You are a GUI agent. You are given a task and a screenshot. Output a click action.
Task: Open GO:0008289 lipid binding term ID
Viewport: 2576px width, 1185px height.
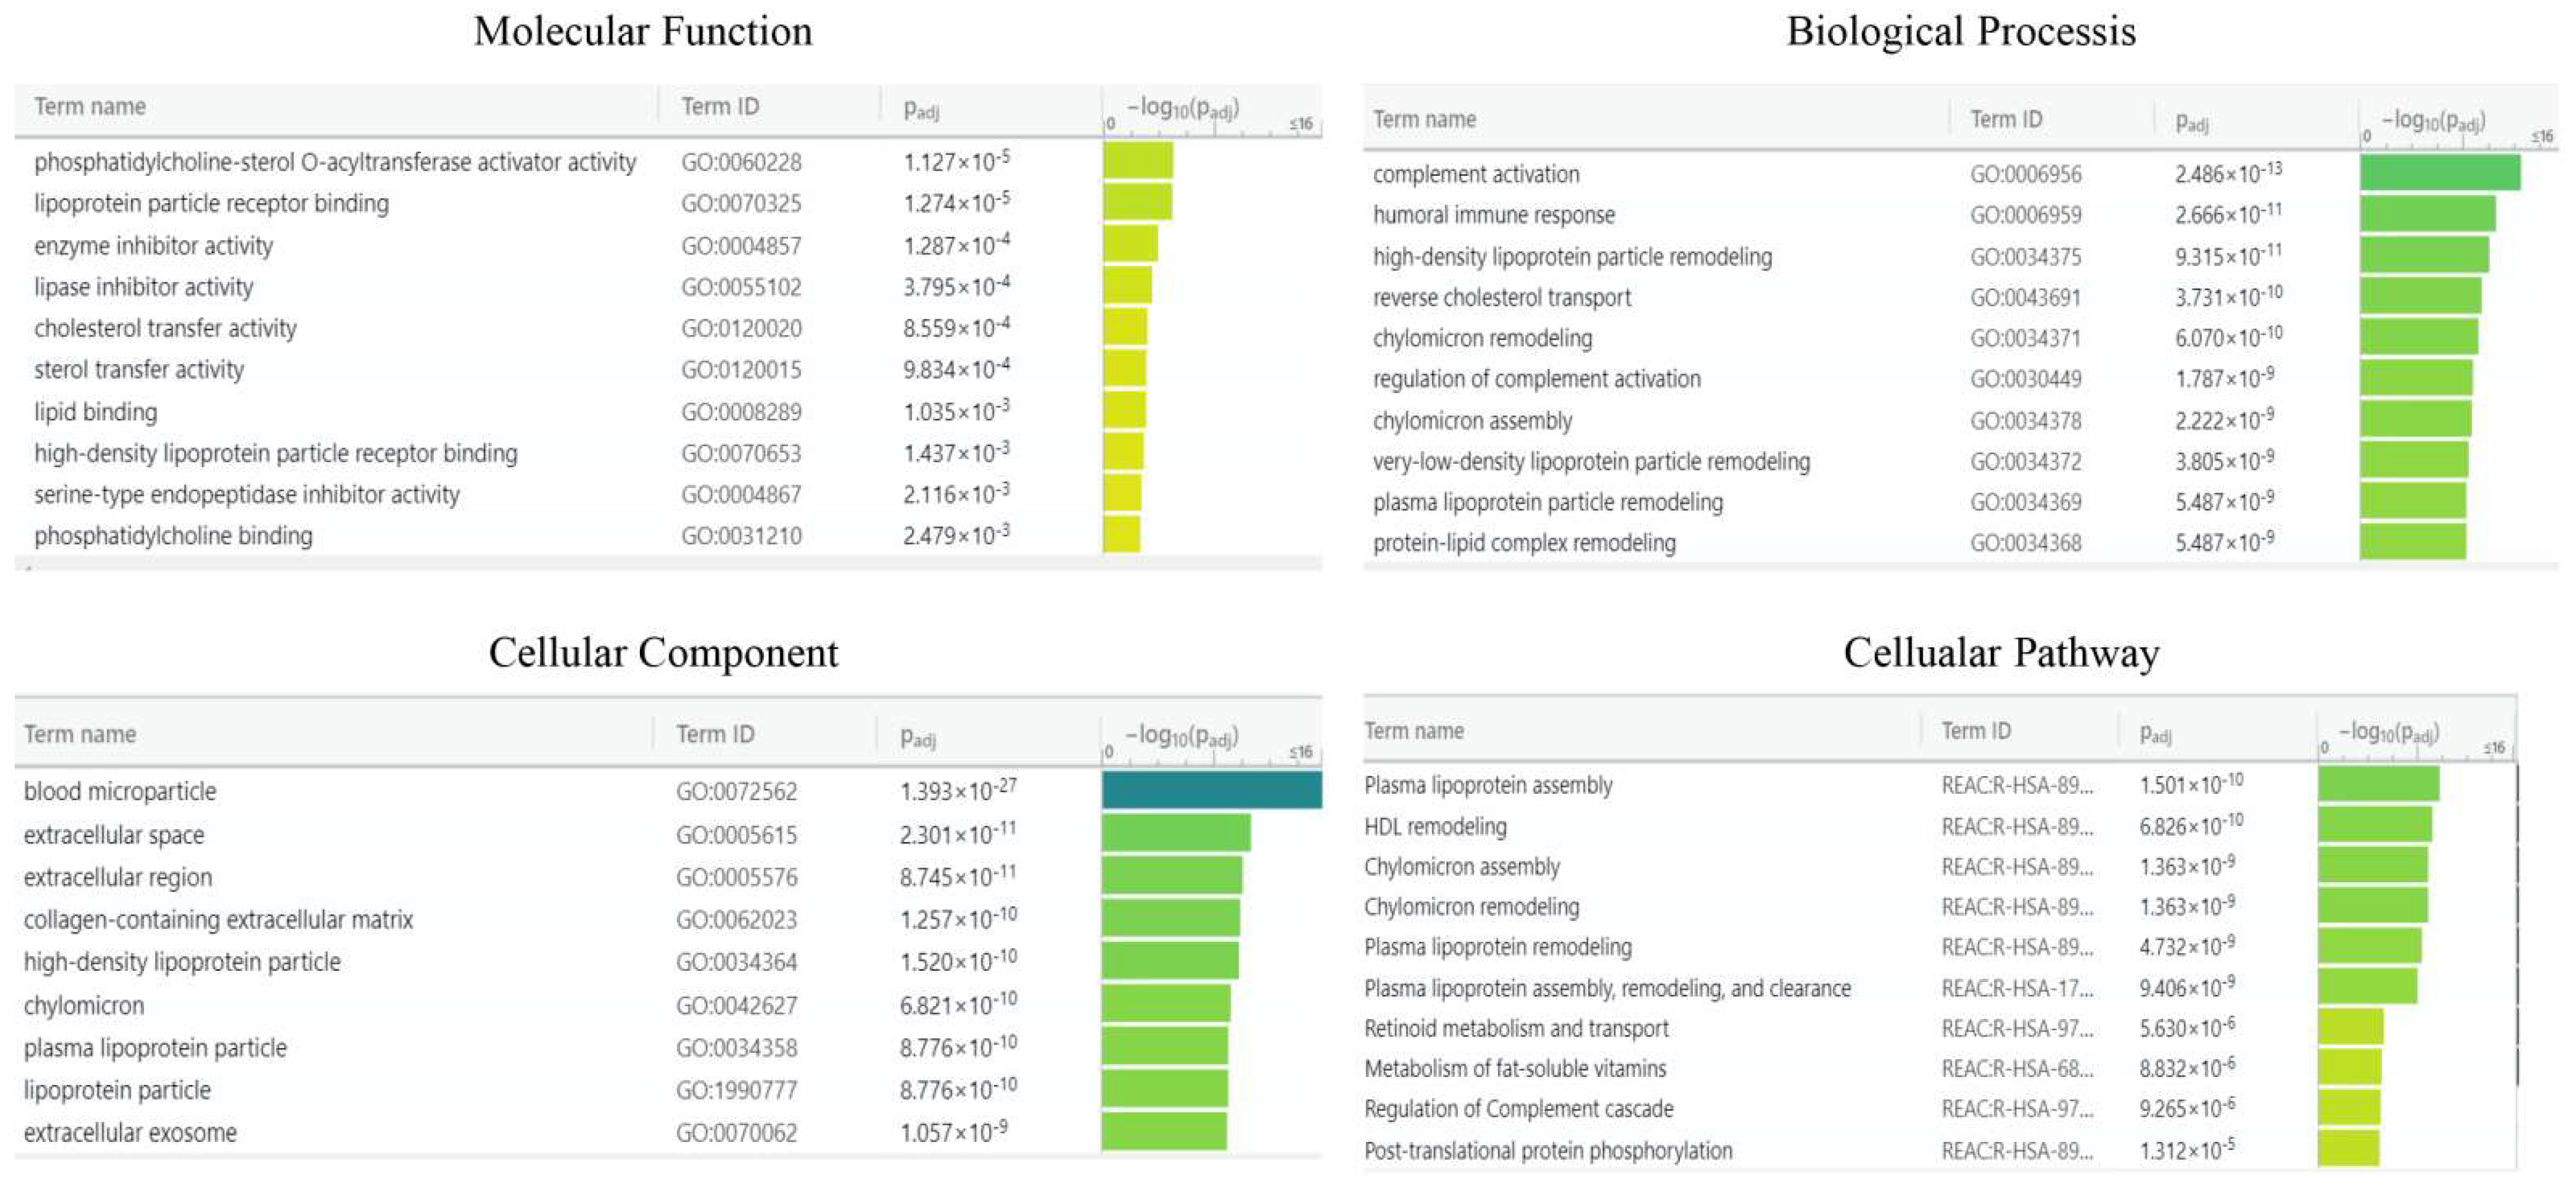click(741, 412)
